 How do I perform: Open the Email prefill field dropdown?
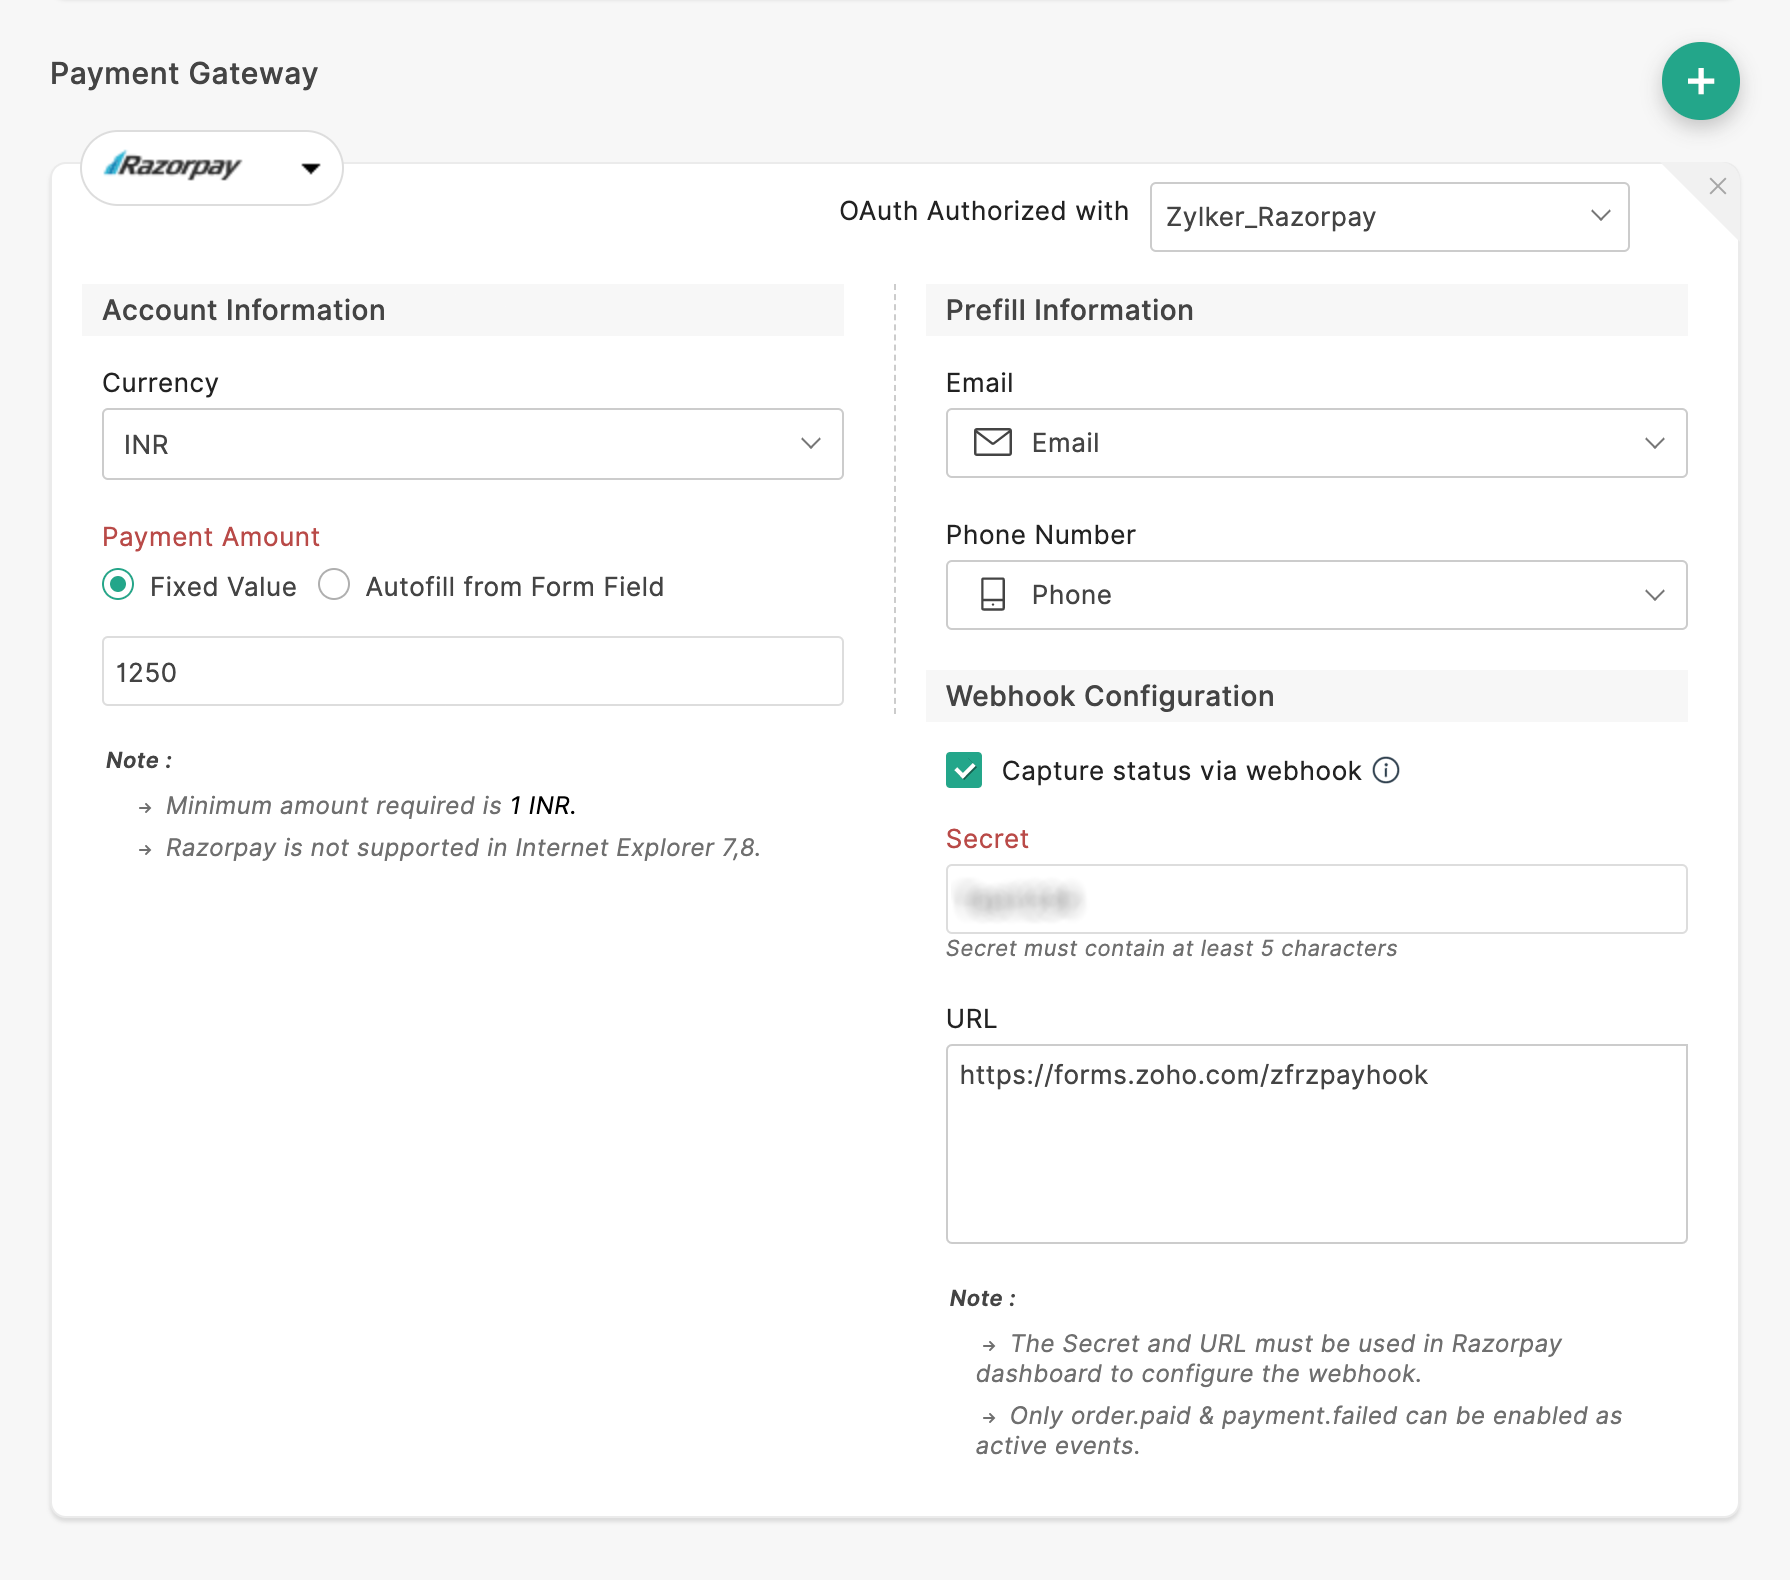click(1316, 443)
